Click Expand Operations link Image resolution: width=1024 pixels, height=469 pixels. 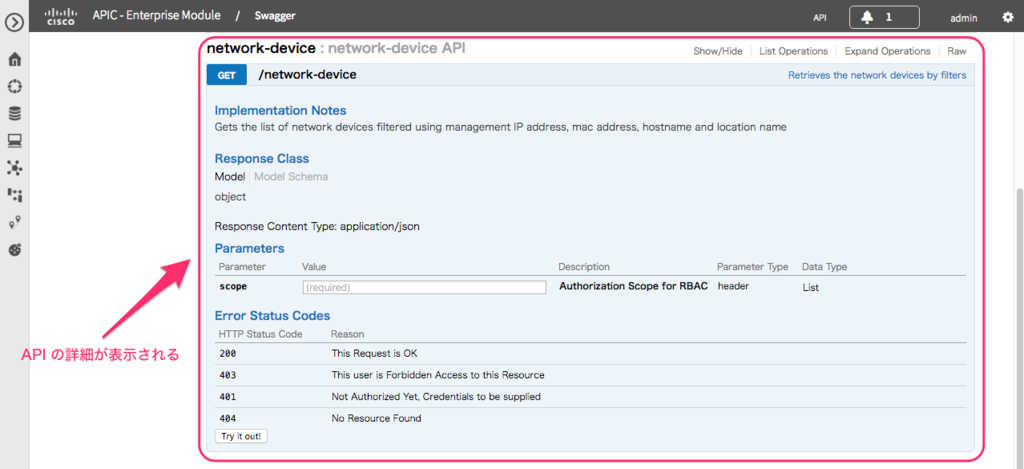point(888,51)
